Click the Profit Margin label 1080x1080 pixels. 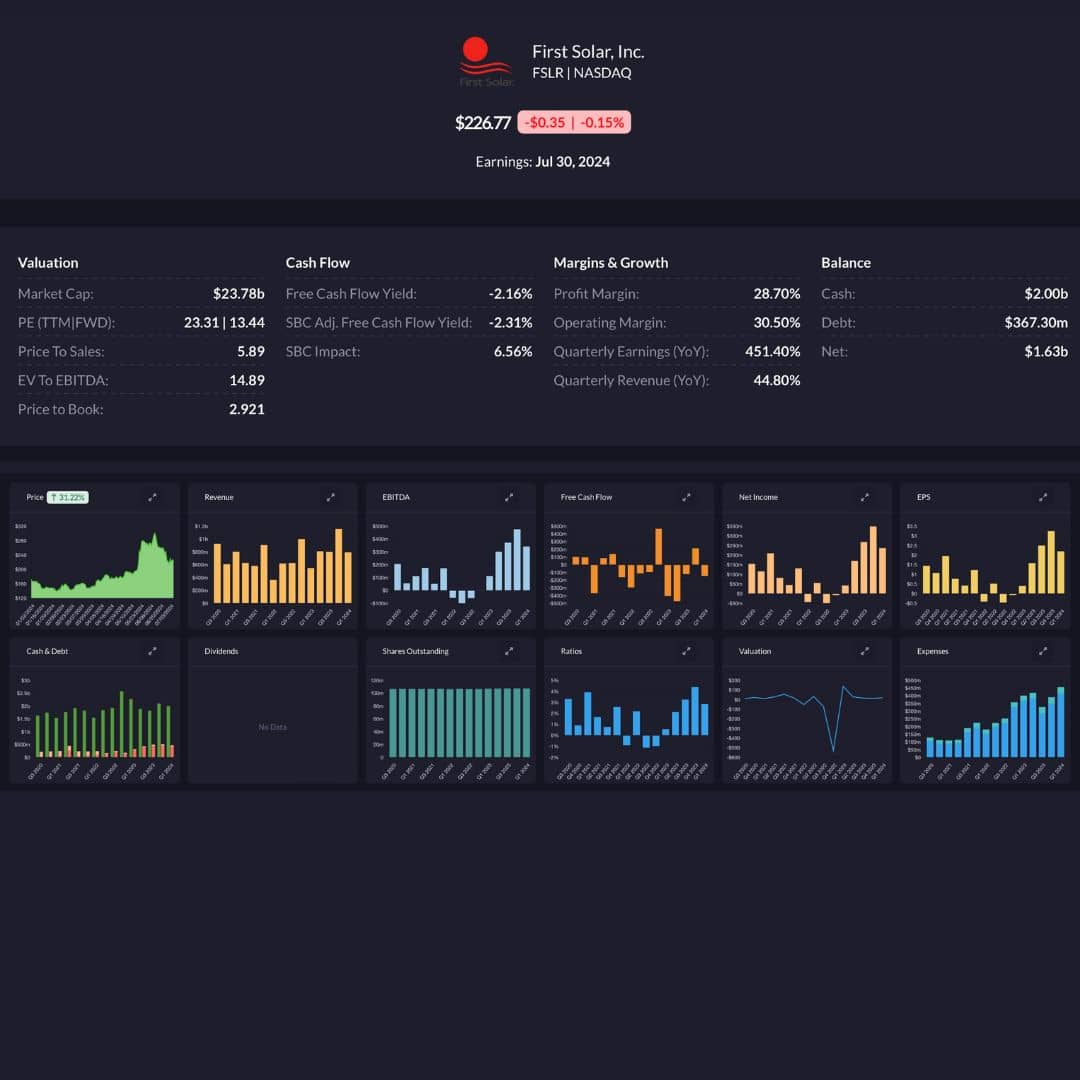(x=596, y=293)
